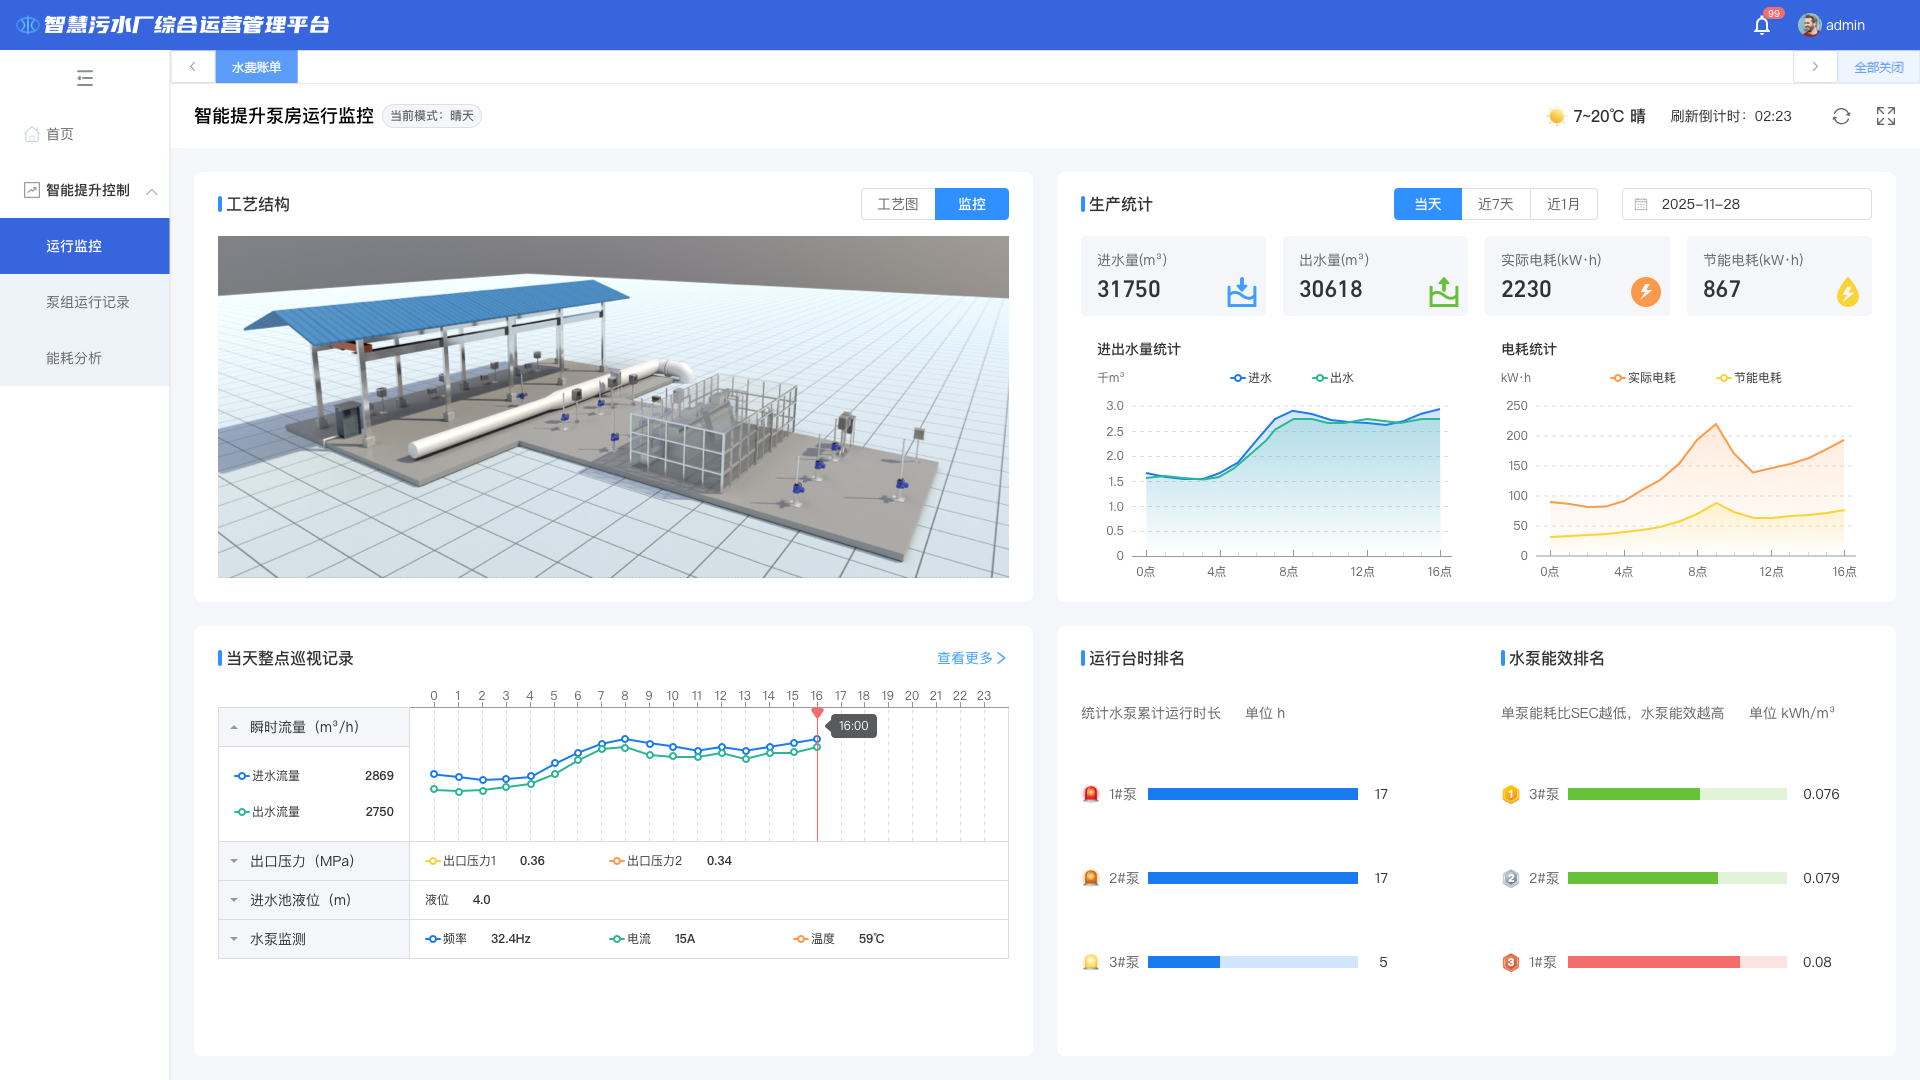
Task: Click the red 16:00 timeline marker
Action: 817,713
